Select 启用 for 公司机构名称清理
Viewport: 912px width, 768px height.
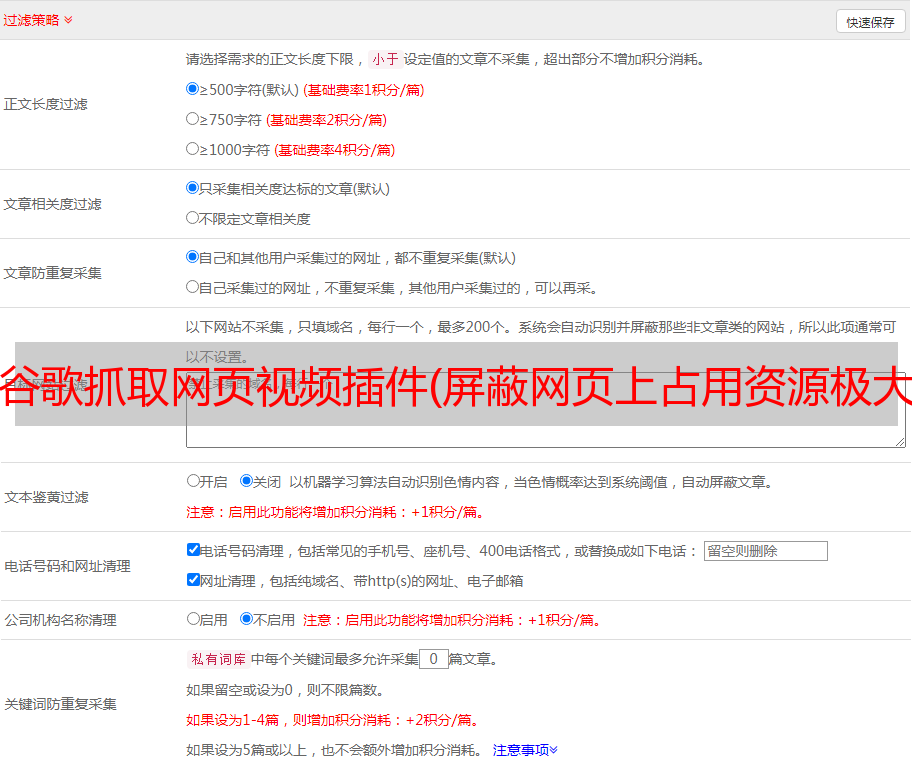[x=194, y=619]
